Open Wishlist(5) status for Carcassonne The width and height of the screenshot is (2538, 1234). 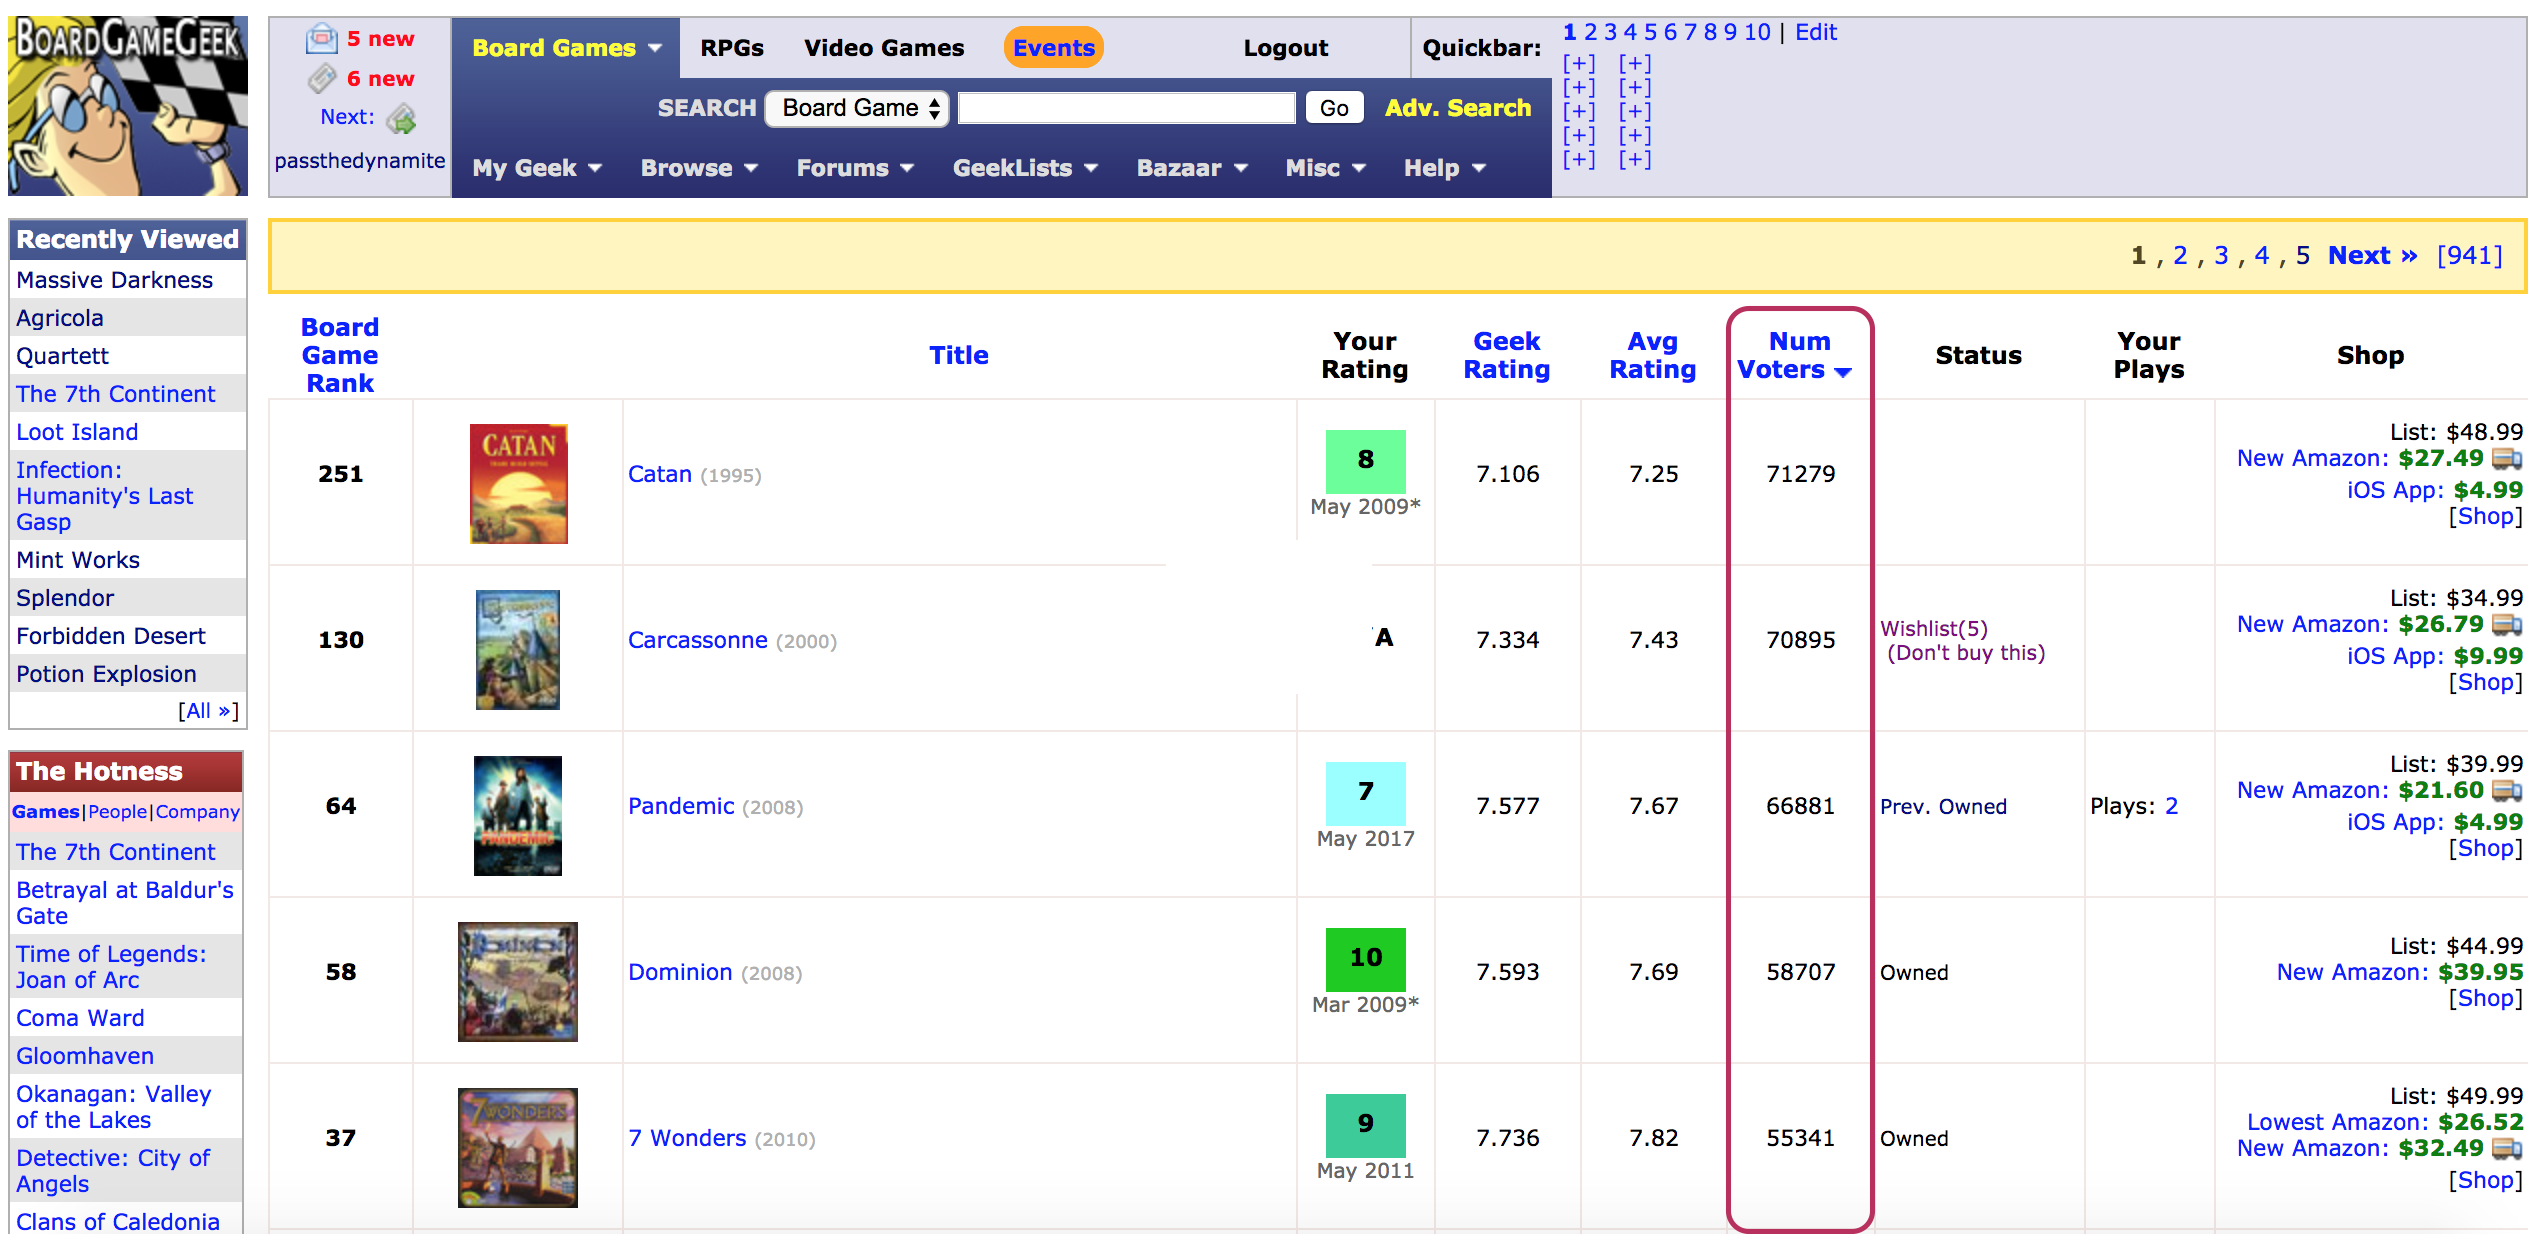point(1934,629)
